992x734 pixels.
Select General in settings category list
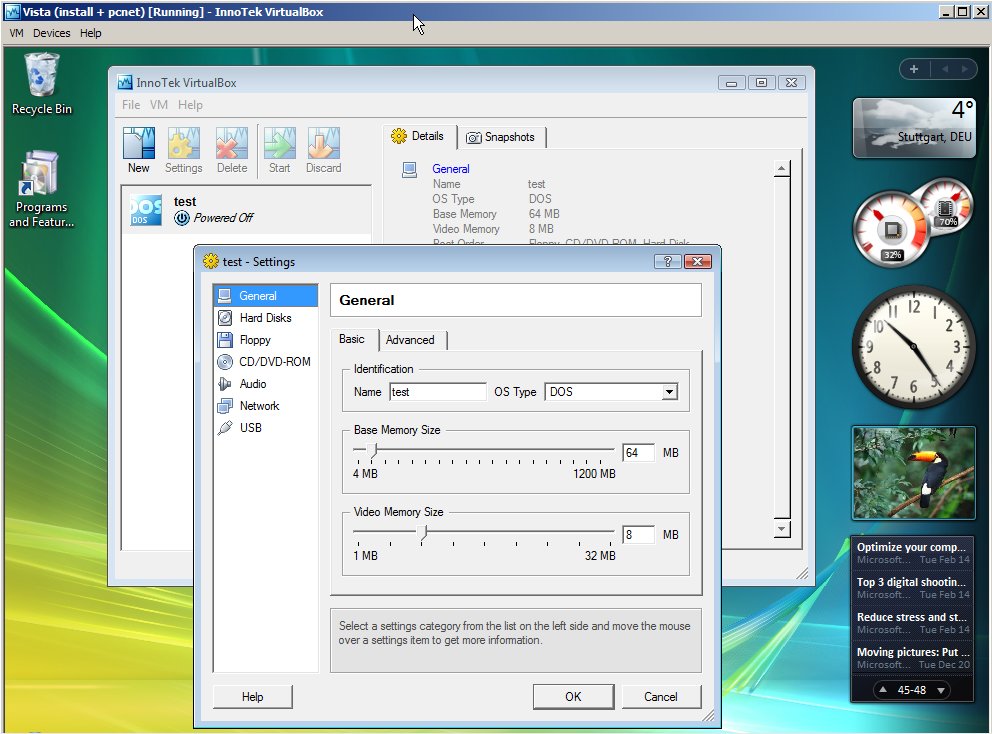point(265,295)
